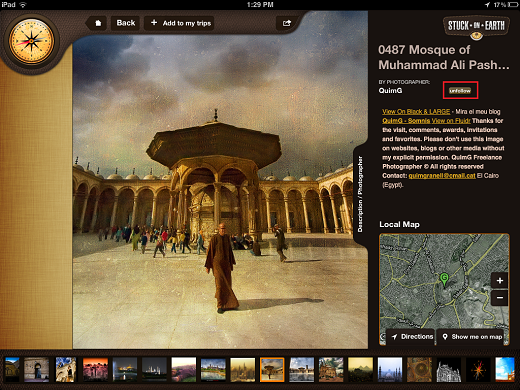
Task: Toggle unfollow for photographer QuimG
Action: point(460,90)
